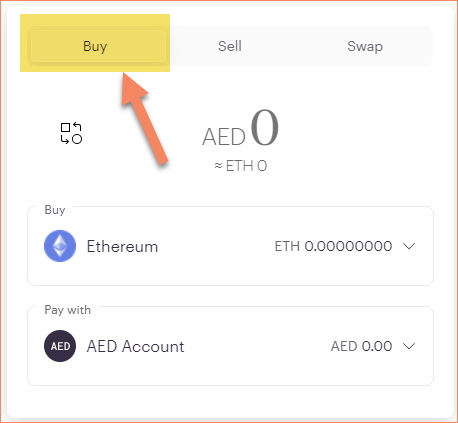Click the AED account badge icon
458x423 pixels.
pos(60,346)
